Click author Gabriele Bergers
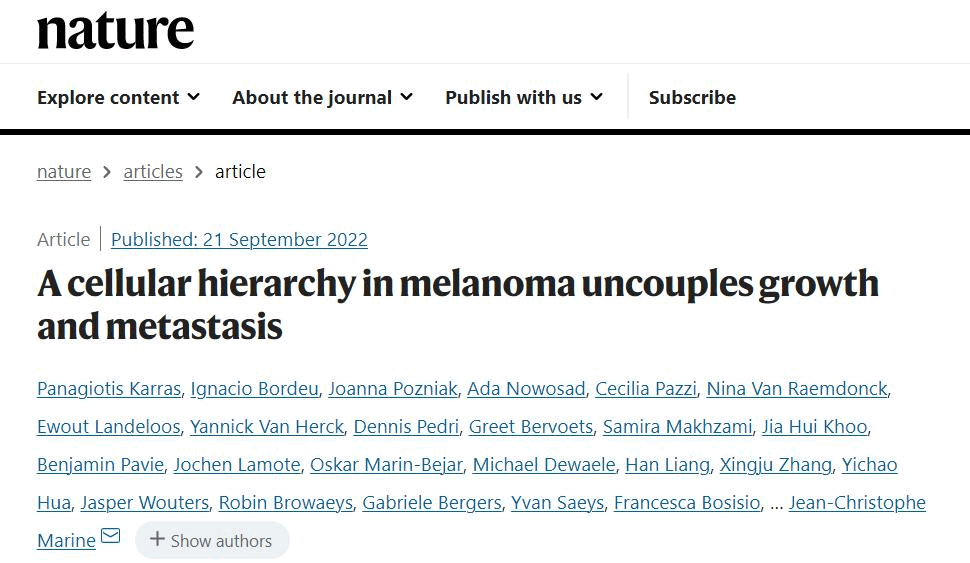The height and width of the screenshot is (563, 970). (431, 502)
